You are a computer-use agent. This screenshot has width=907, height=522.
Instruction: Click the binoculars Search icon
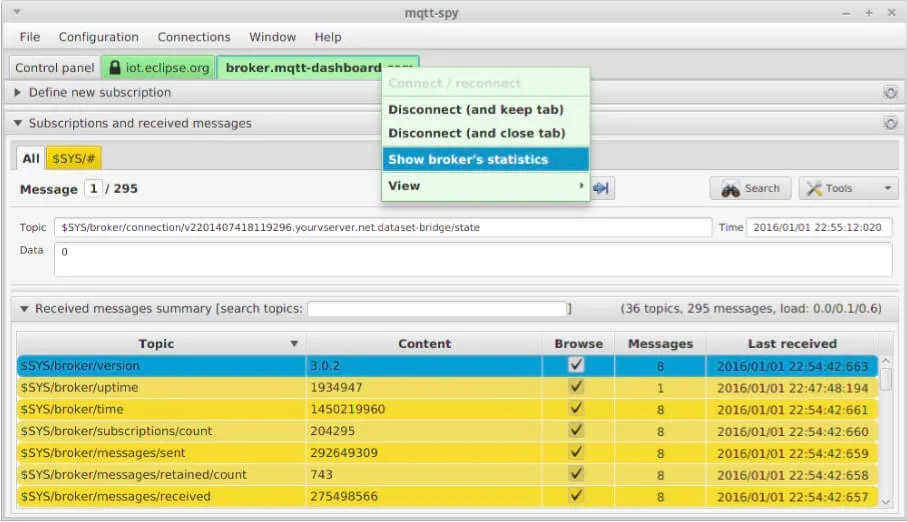[731, 189]
